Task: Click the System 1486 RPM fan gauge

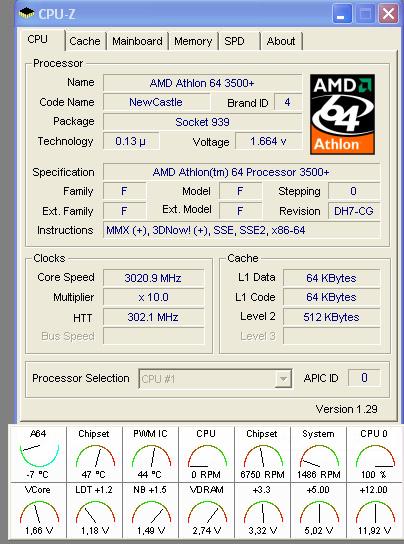Action: pyautogui.click(x=318, y=453)
